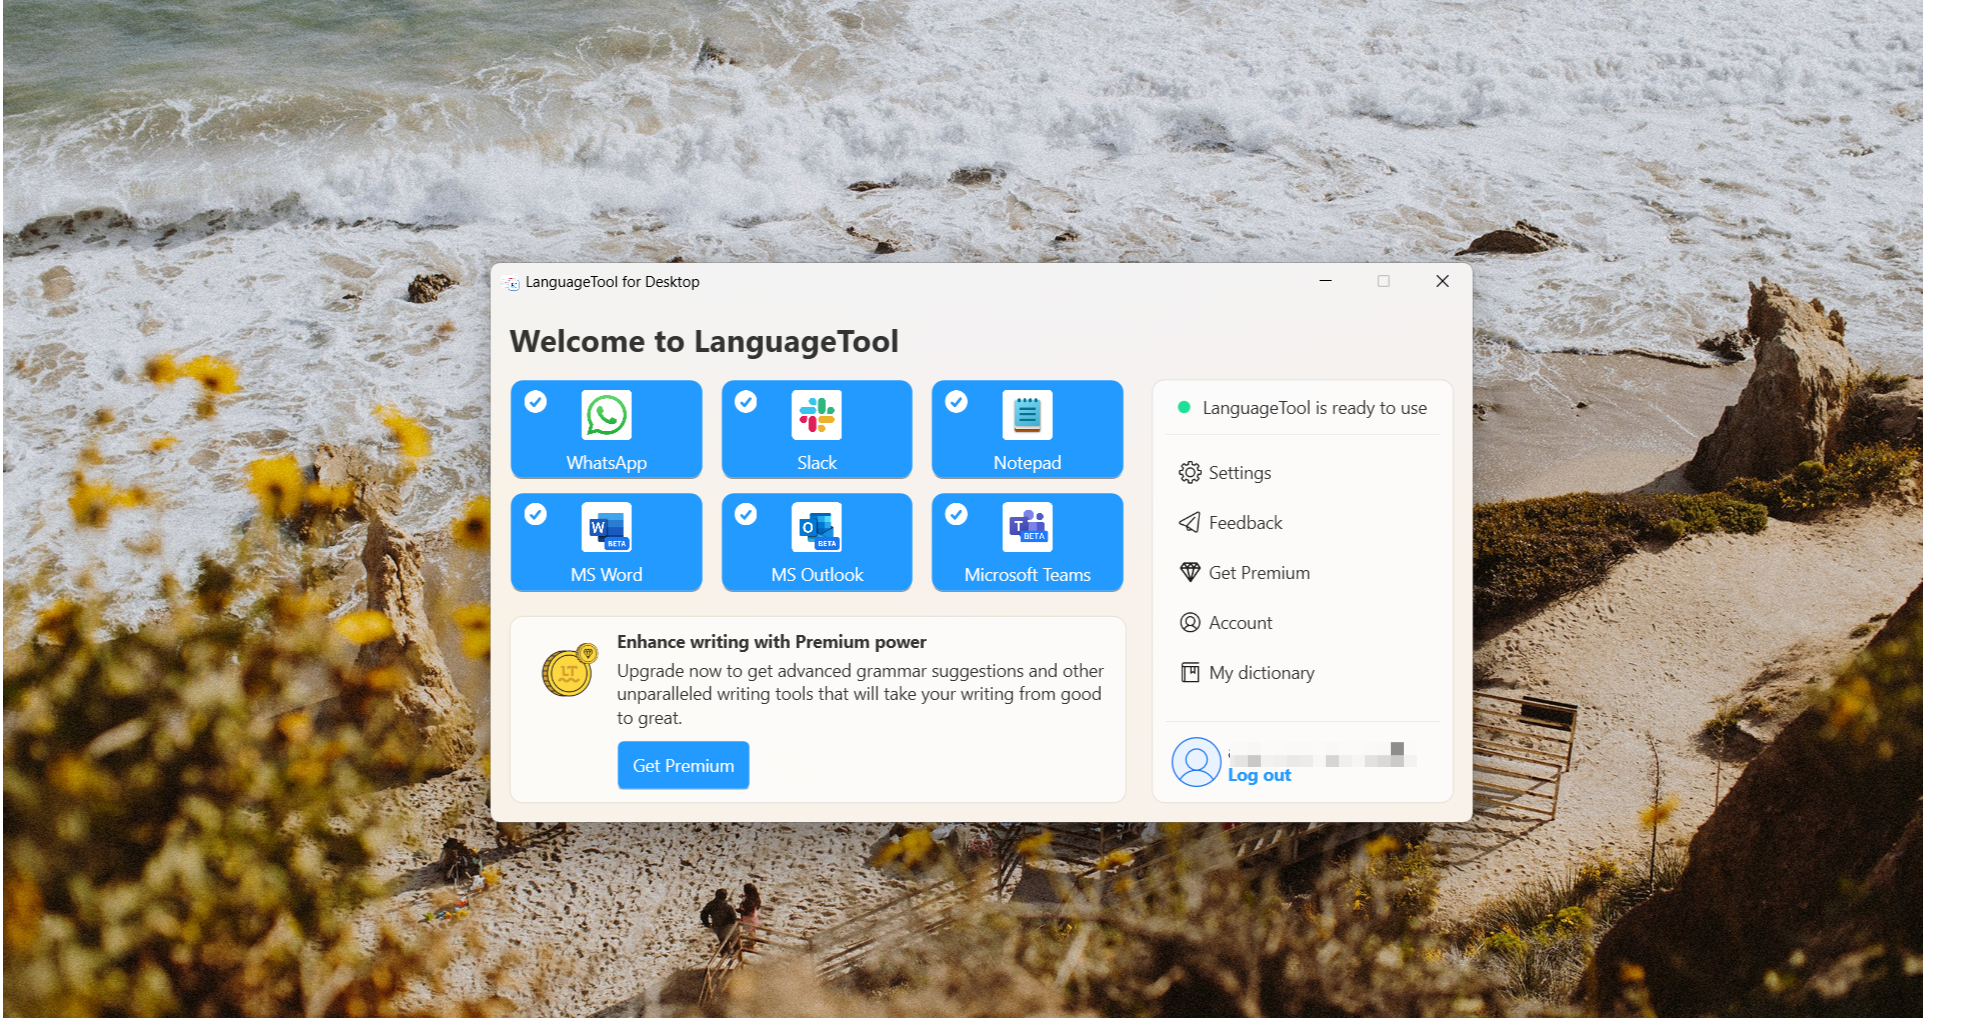
Task: Open My dictionary from sidebar
Action: tap(1261, 673)
